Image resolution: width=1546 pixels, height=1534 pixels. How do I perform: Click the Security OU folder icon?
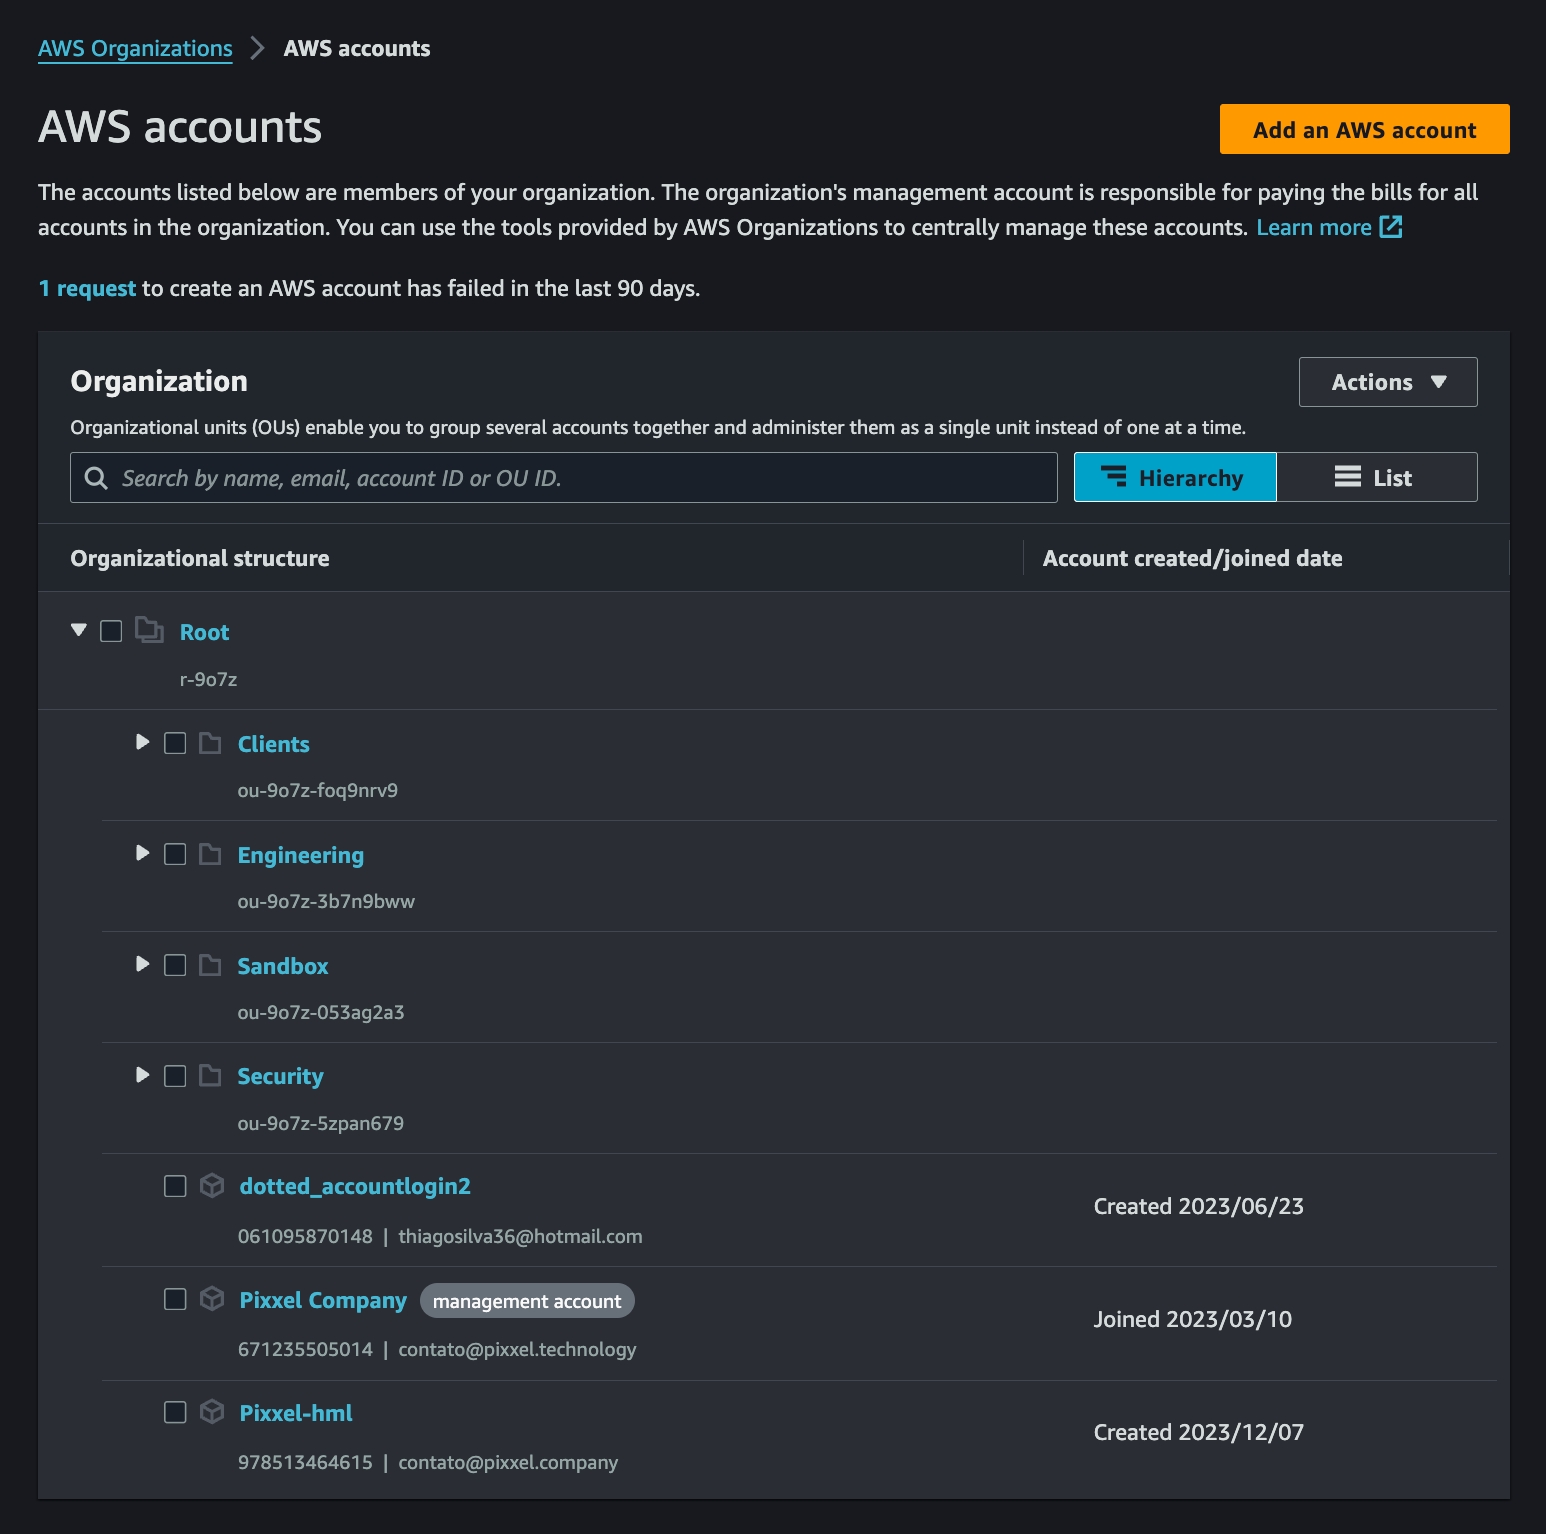[x=210, y=1075]
